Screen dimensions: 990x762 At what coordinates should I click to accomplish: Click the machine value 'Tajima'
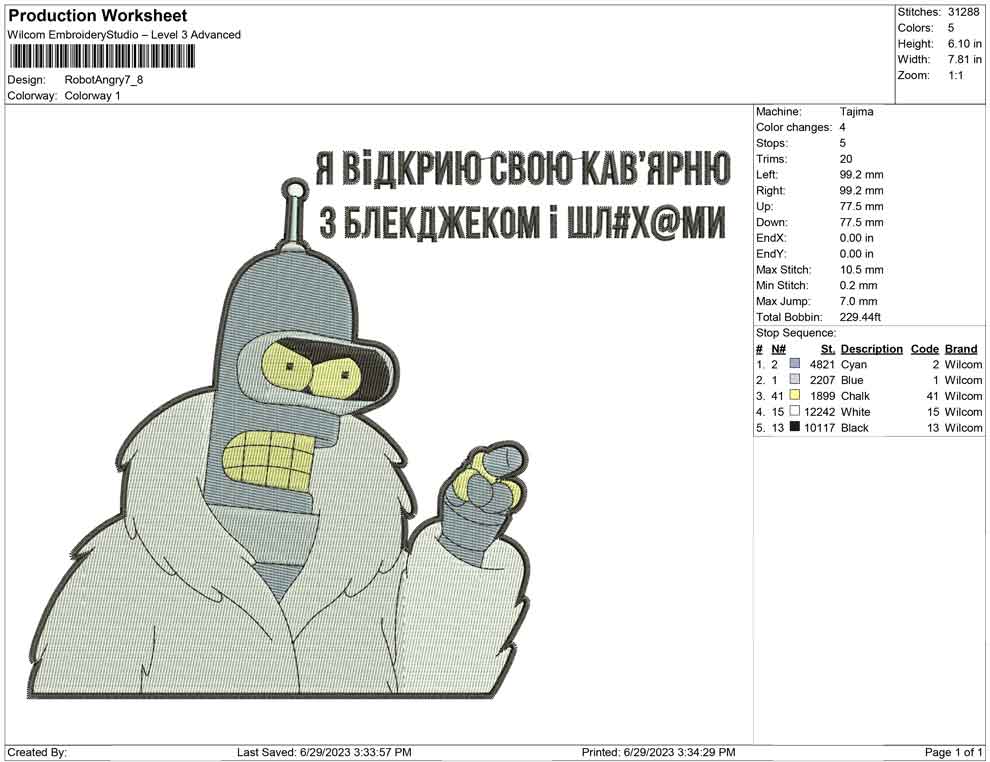coord(856,112)
